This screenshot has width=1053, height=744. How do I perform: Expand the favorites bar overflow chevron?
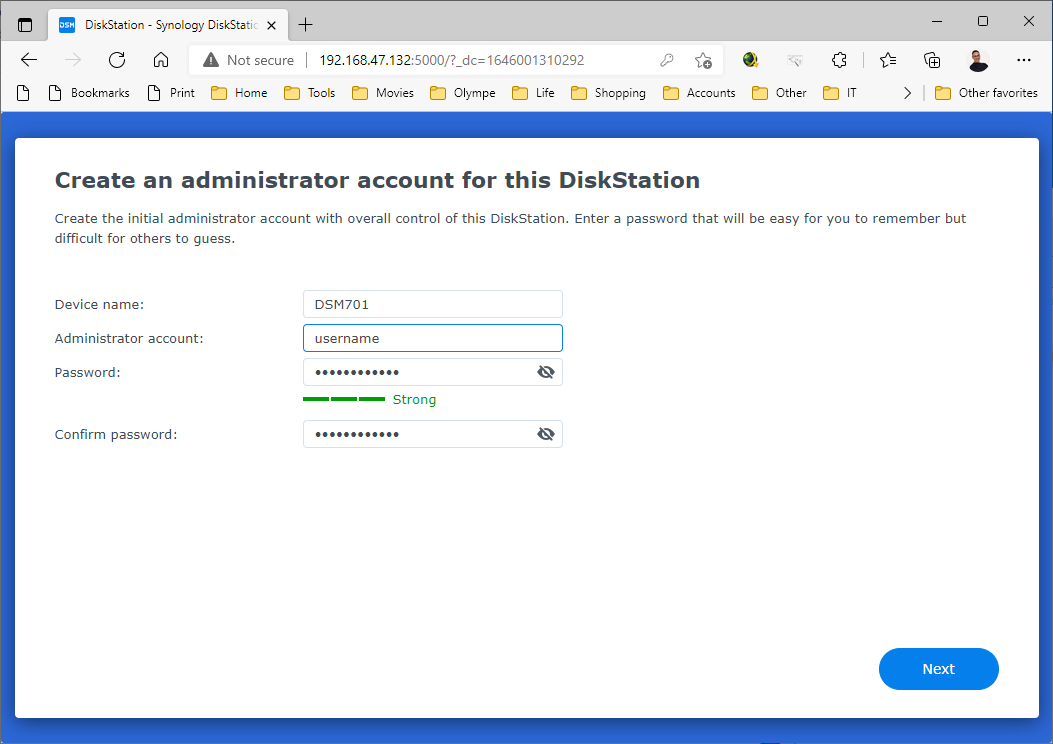[907, 93]
